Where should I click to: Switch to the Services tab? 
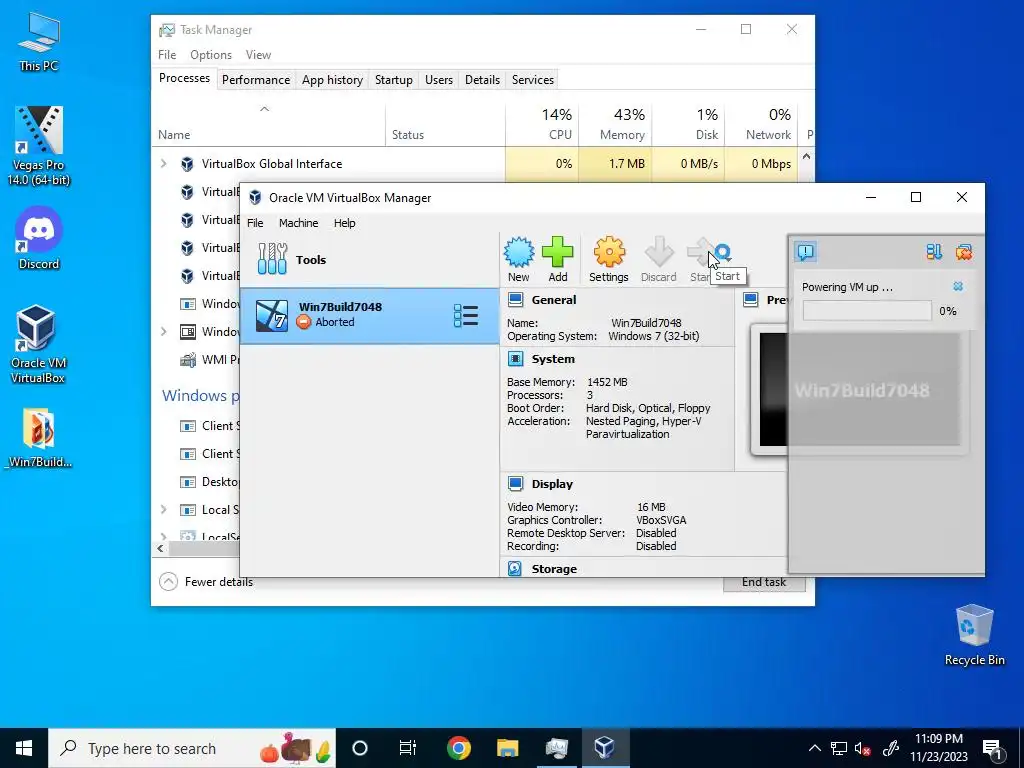533,80
